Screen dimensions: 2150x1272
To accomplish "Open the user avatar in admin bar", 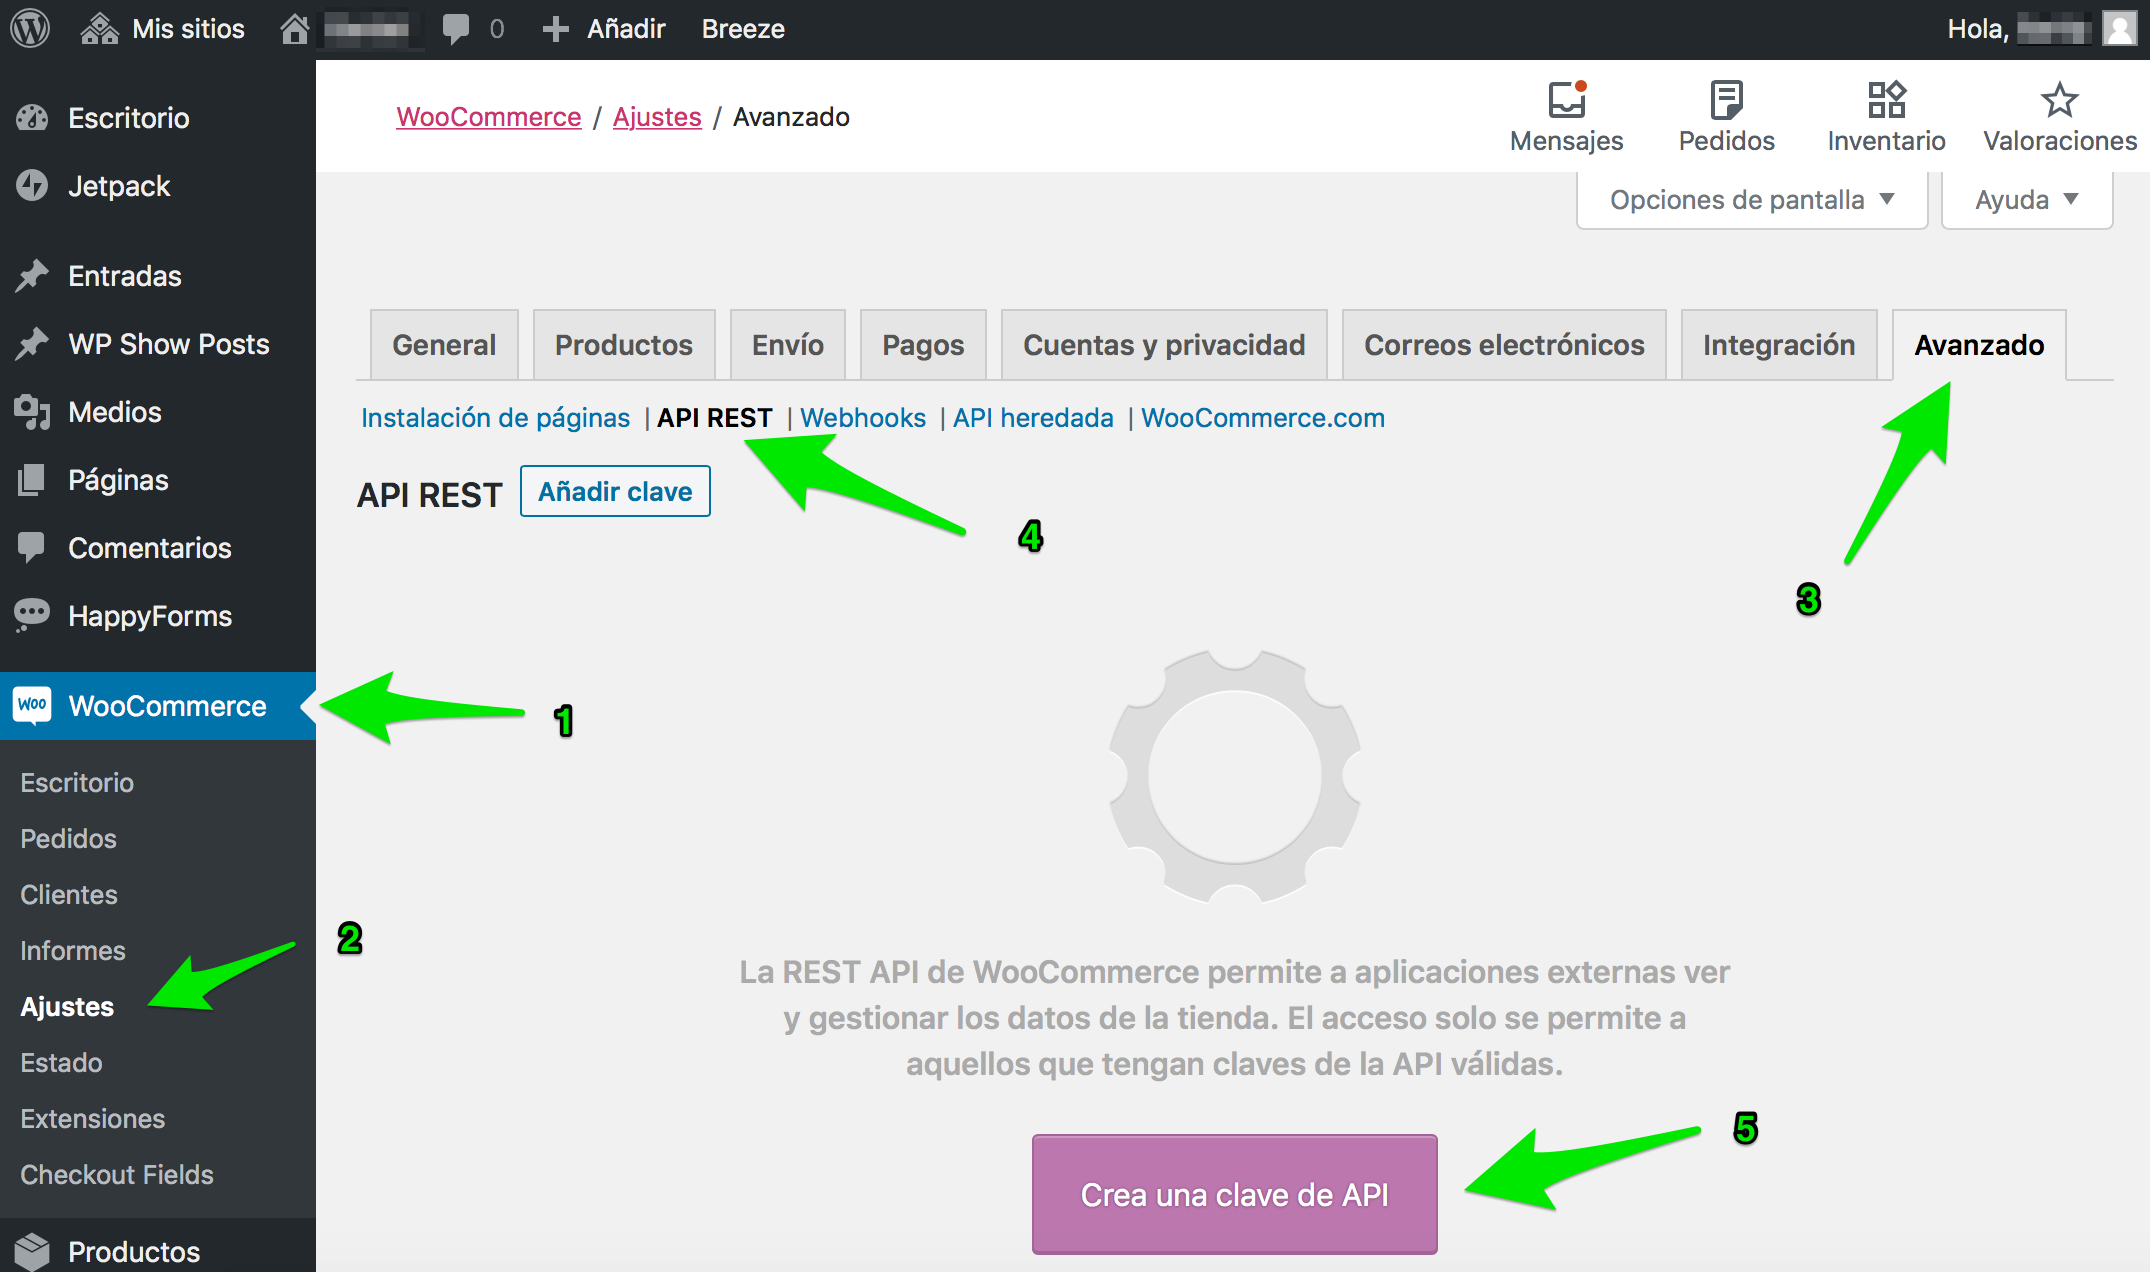I will tap(2119, 28).
